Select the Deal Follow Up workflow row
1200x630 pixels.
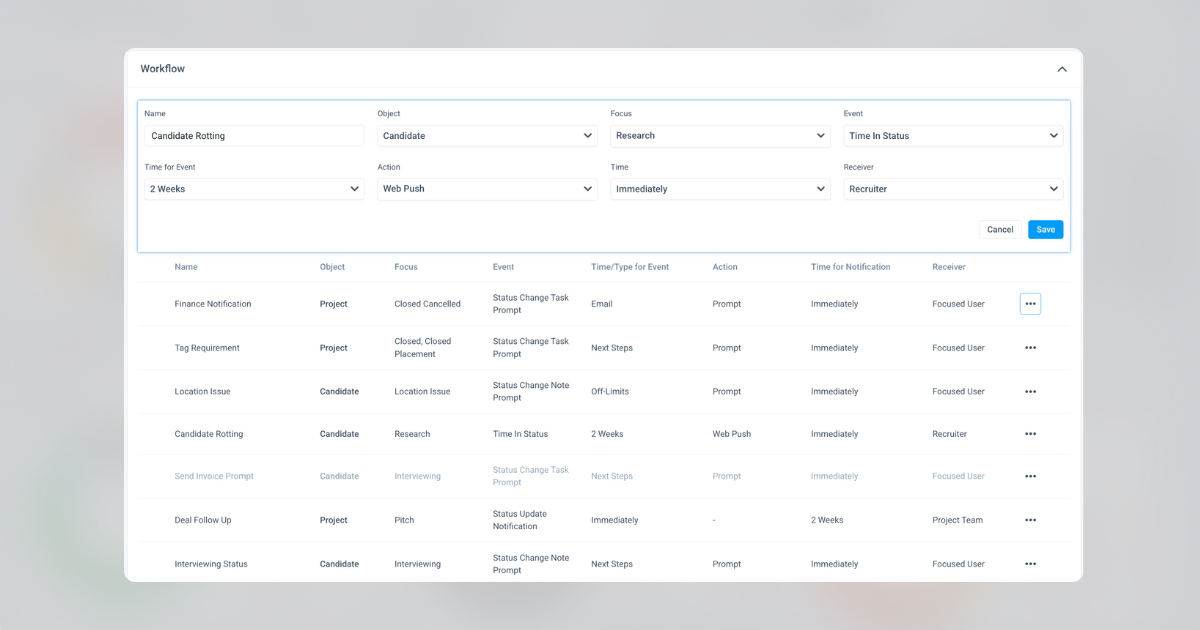click(x=604, y=520)
